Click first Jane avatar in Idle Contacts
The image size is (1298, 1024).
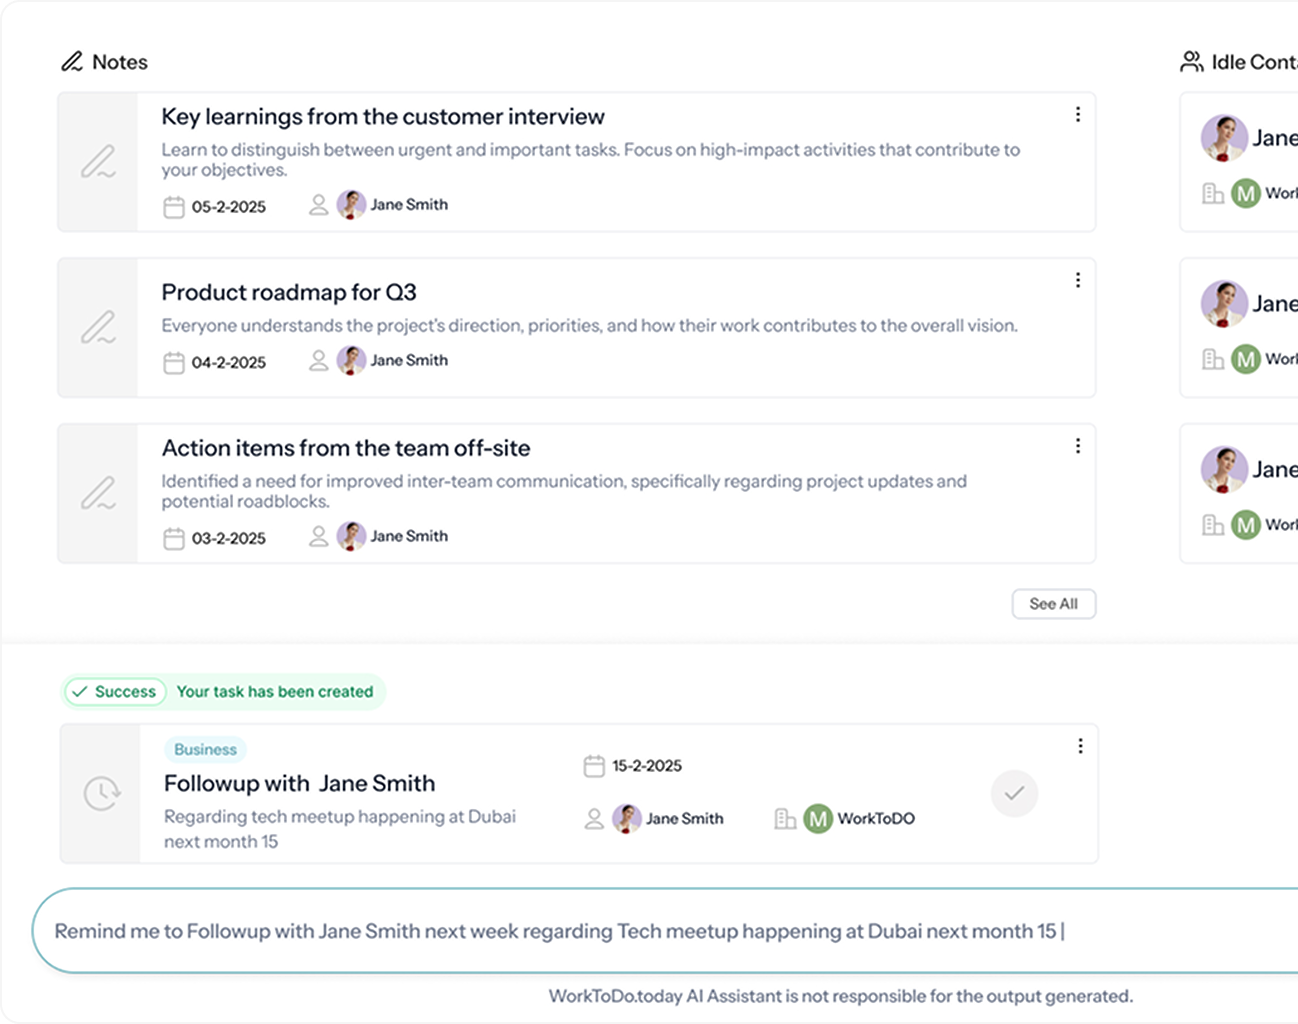(1224, 138)
